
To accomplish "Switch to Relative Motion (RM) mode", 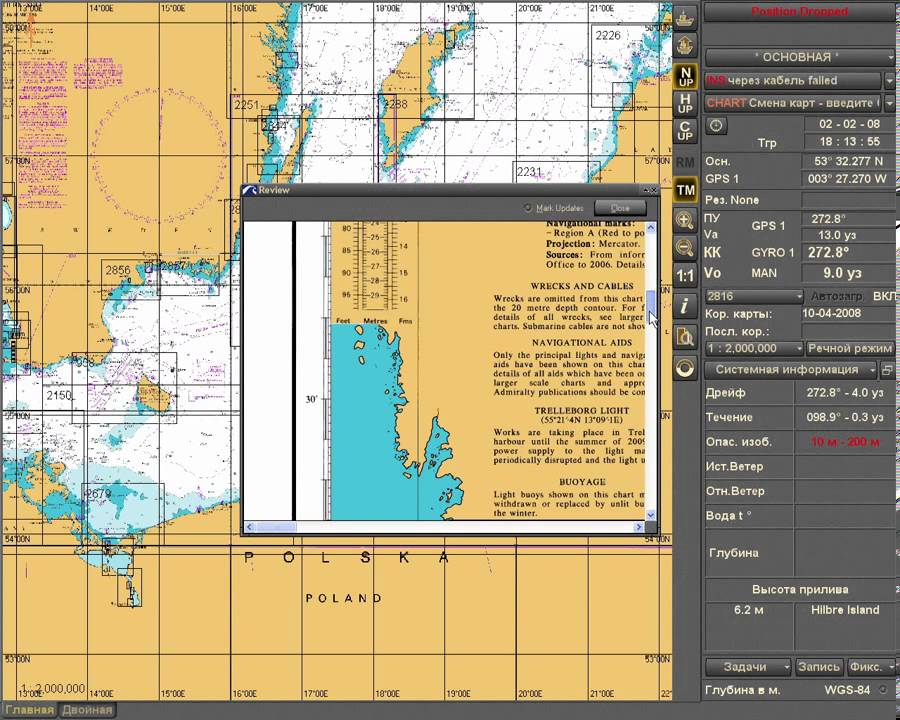I will point(685,162).
